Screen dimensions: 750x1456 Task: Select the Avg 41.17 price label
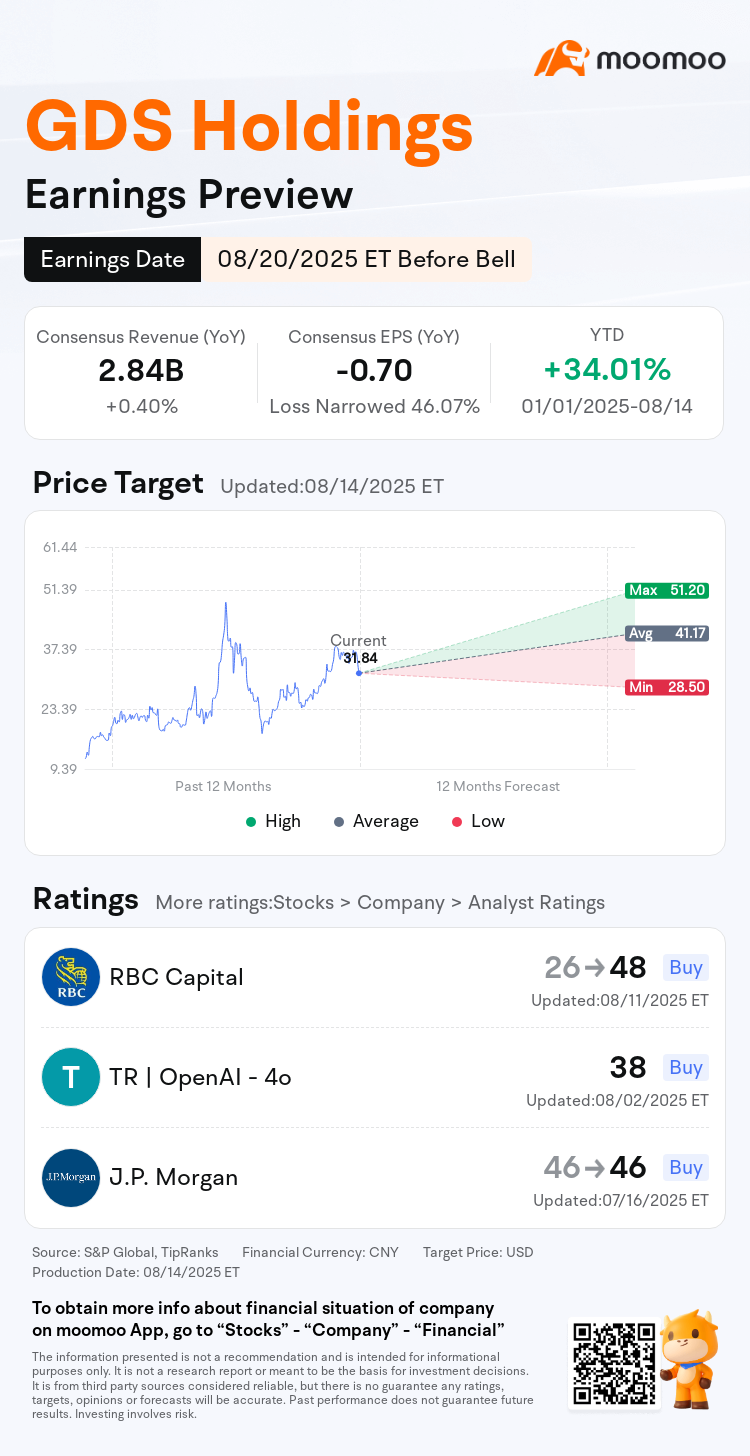[666, 633]
